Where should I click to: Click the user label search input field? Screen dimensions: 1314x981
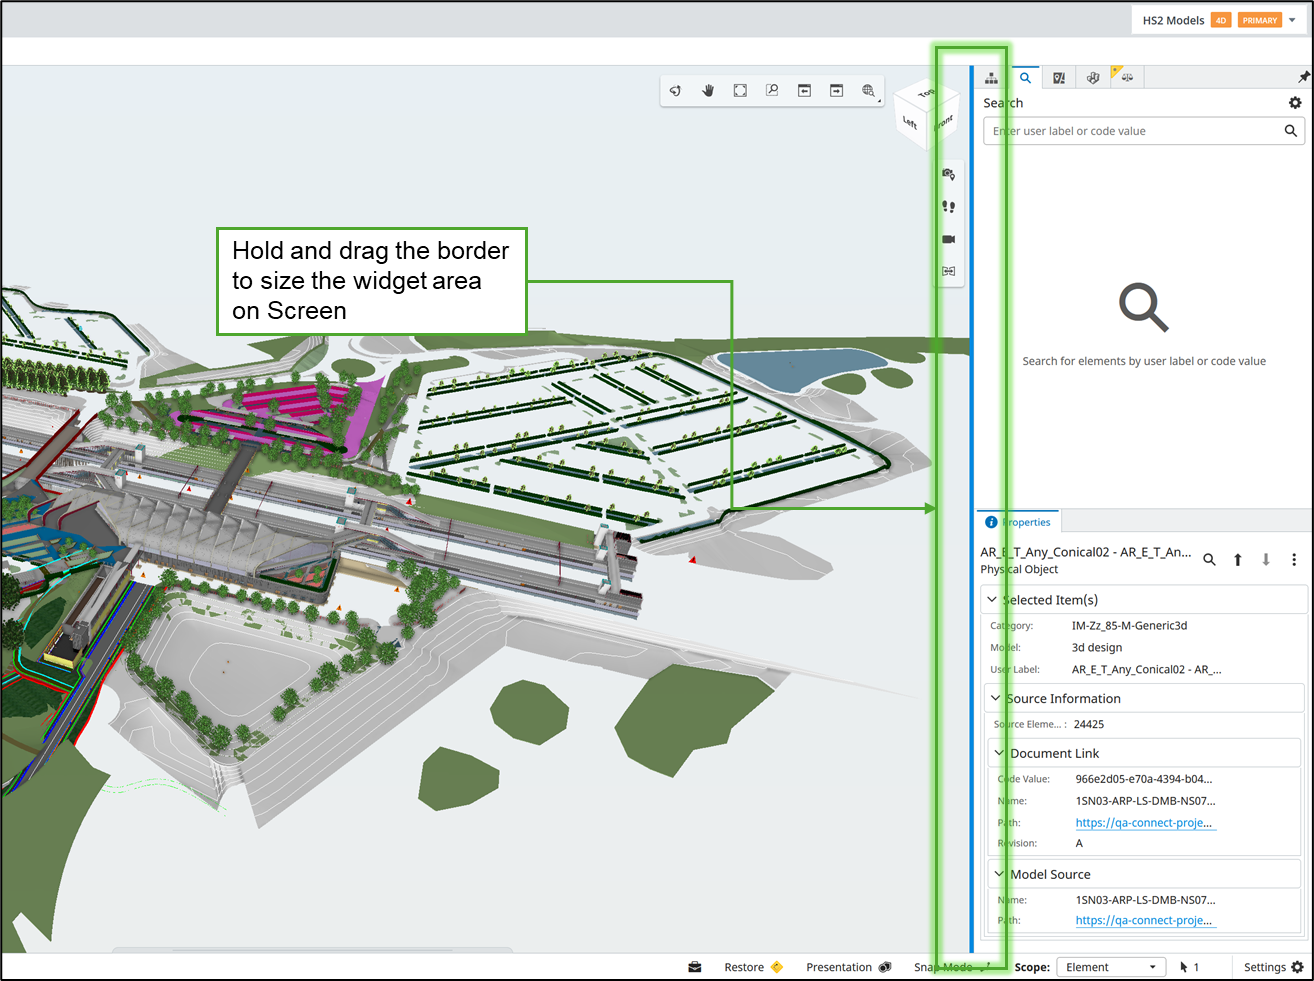point(1144,131)
